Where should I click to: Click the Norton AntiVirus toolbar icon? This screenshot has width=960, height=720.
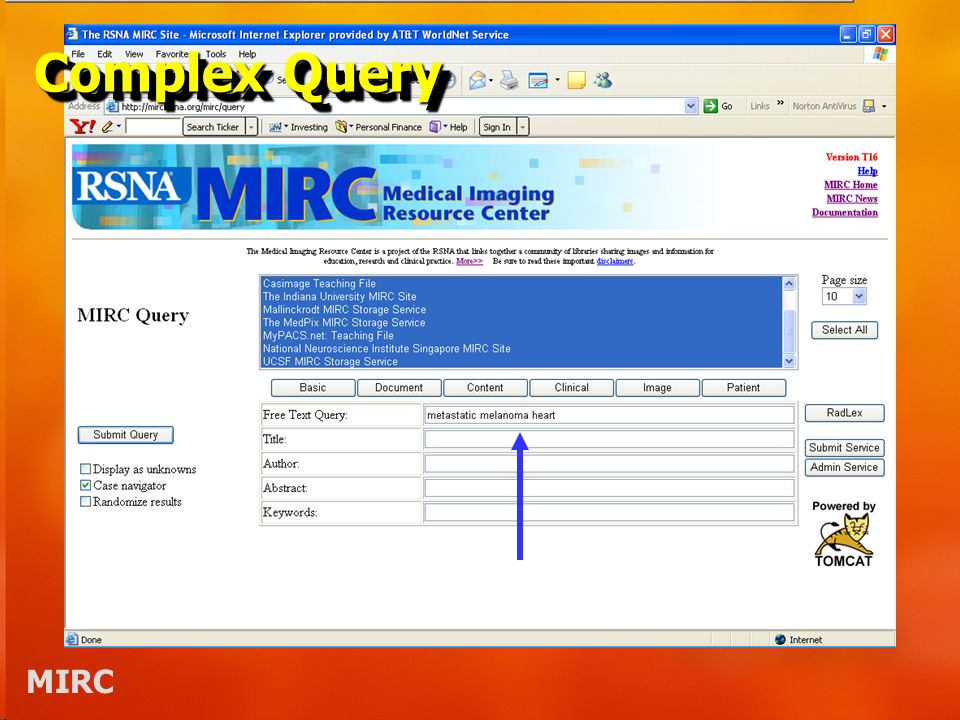[868, 106]
